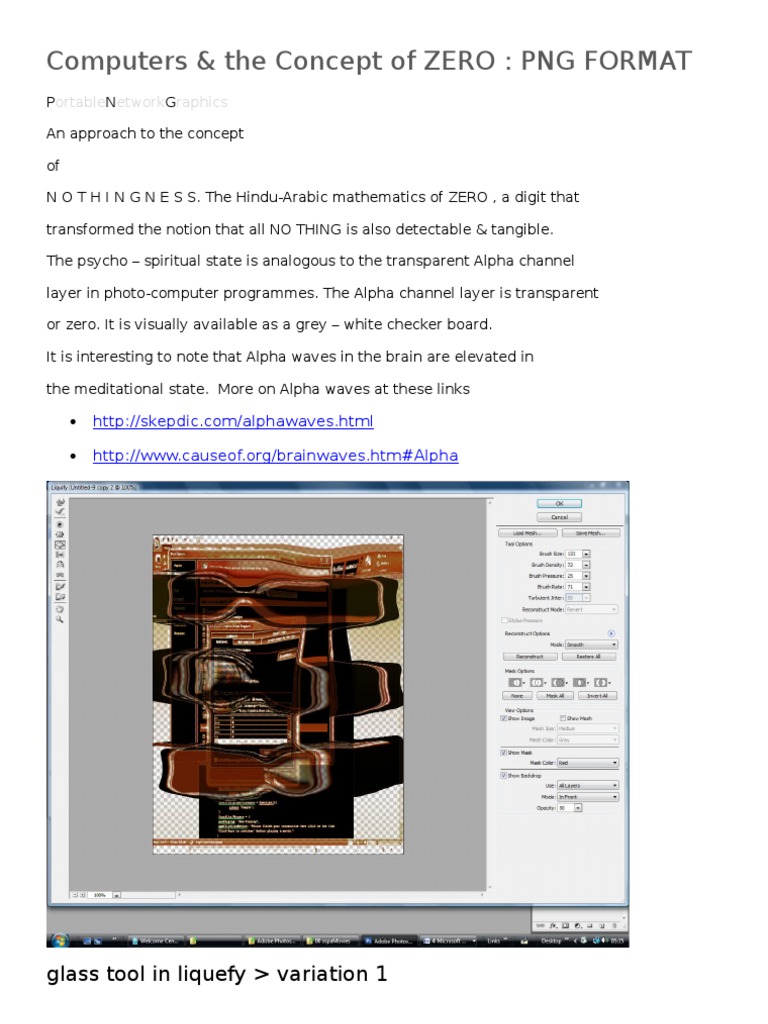
Task: Open the skepdic.com alphawaves link
Action: pyautogui.click(x=233, y=421)
